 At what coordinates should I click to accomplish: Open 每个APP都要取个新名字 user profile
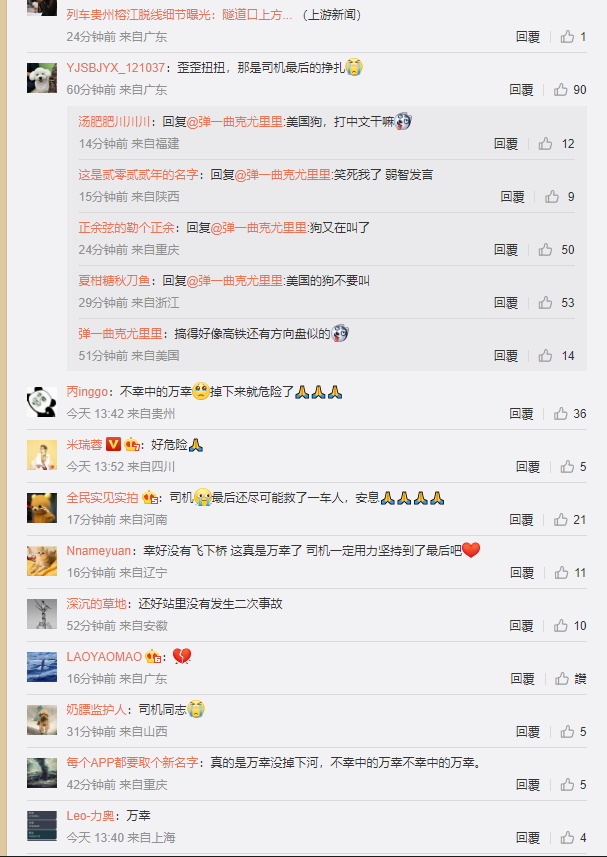132,762
